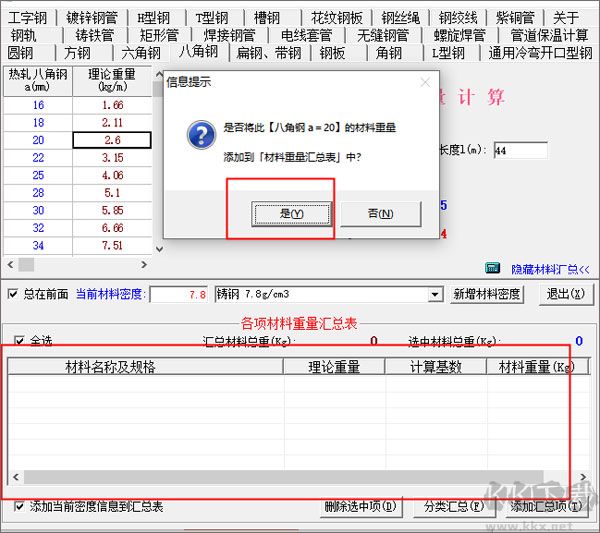Switch to the 工字钢 tab

point(28,18)
